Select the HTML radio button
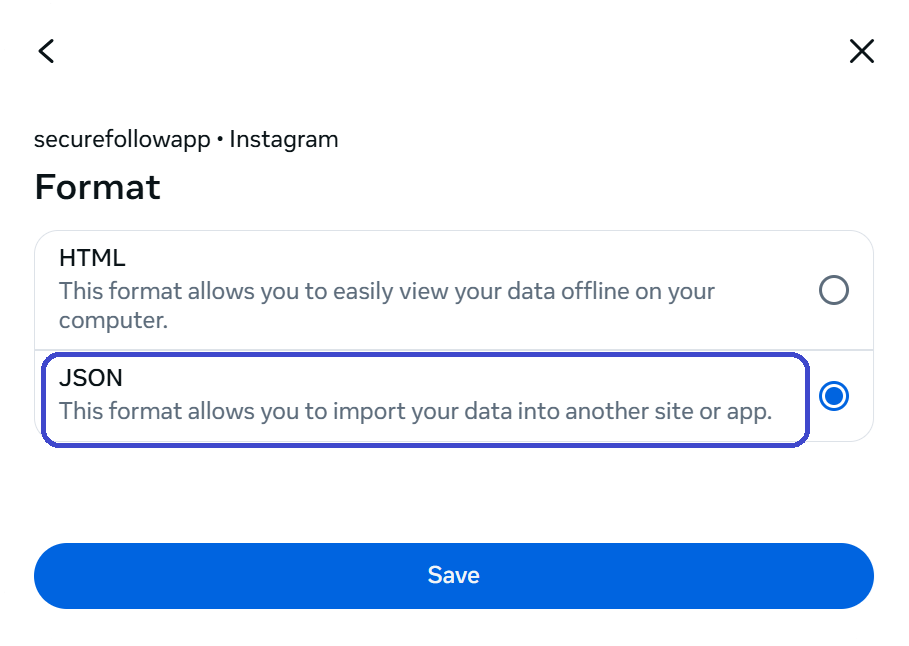This screenshot has width=909, height=646. point(833,291)
